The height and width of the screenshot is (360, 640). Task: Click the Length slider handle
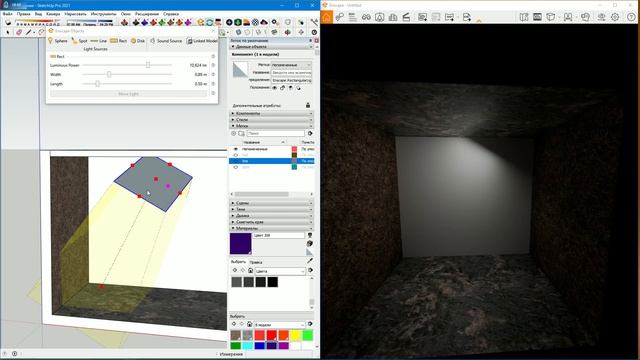(x=98, y=84)
